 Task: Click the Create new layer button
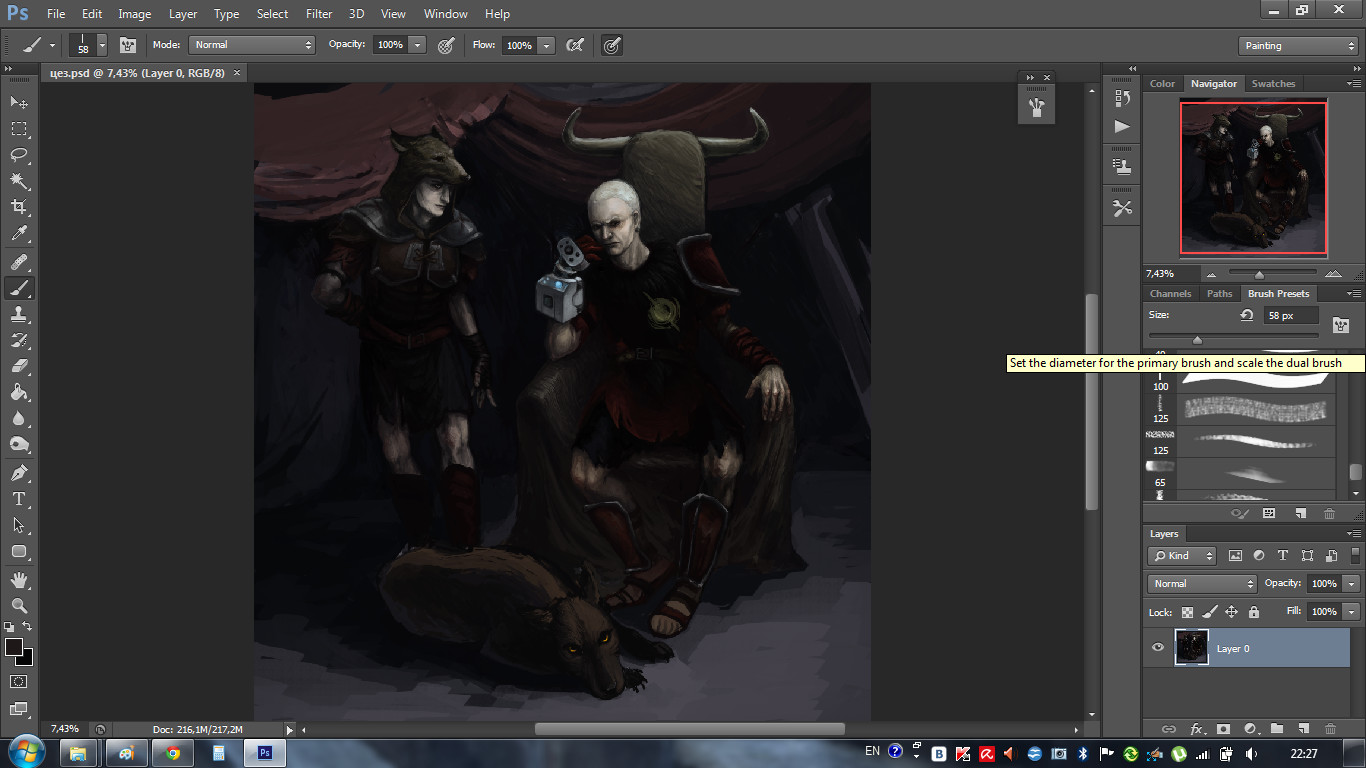point(1303,729)
